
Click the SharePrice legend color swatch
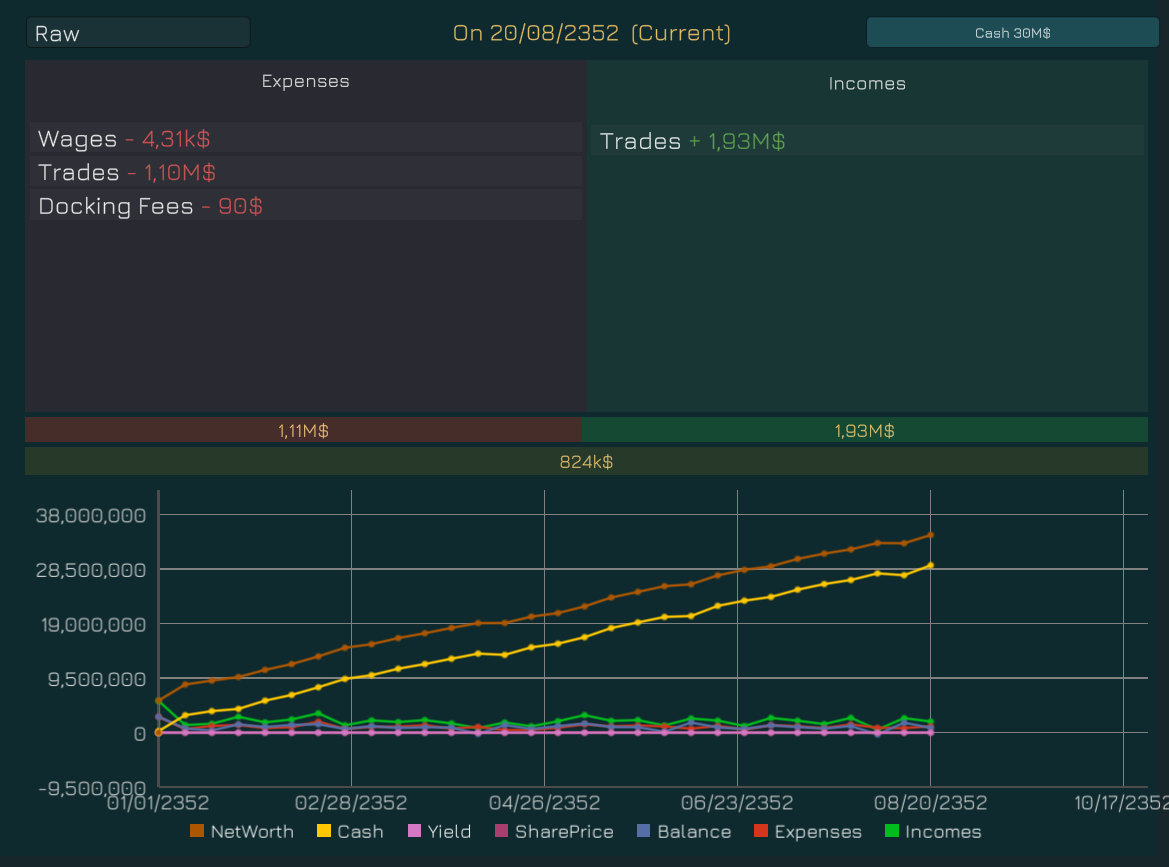502,832
